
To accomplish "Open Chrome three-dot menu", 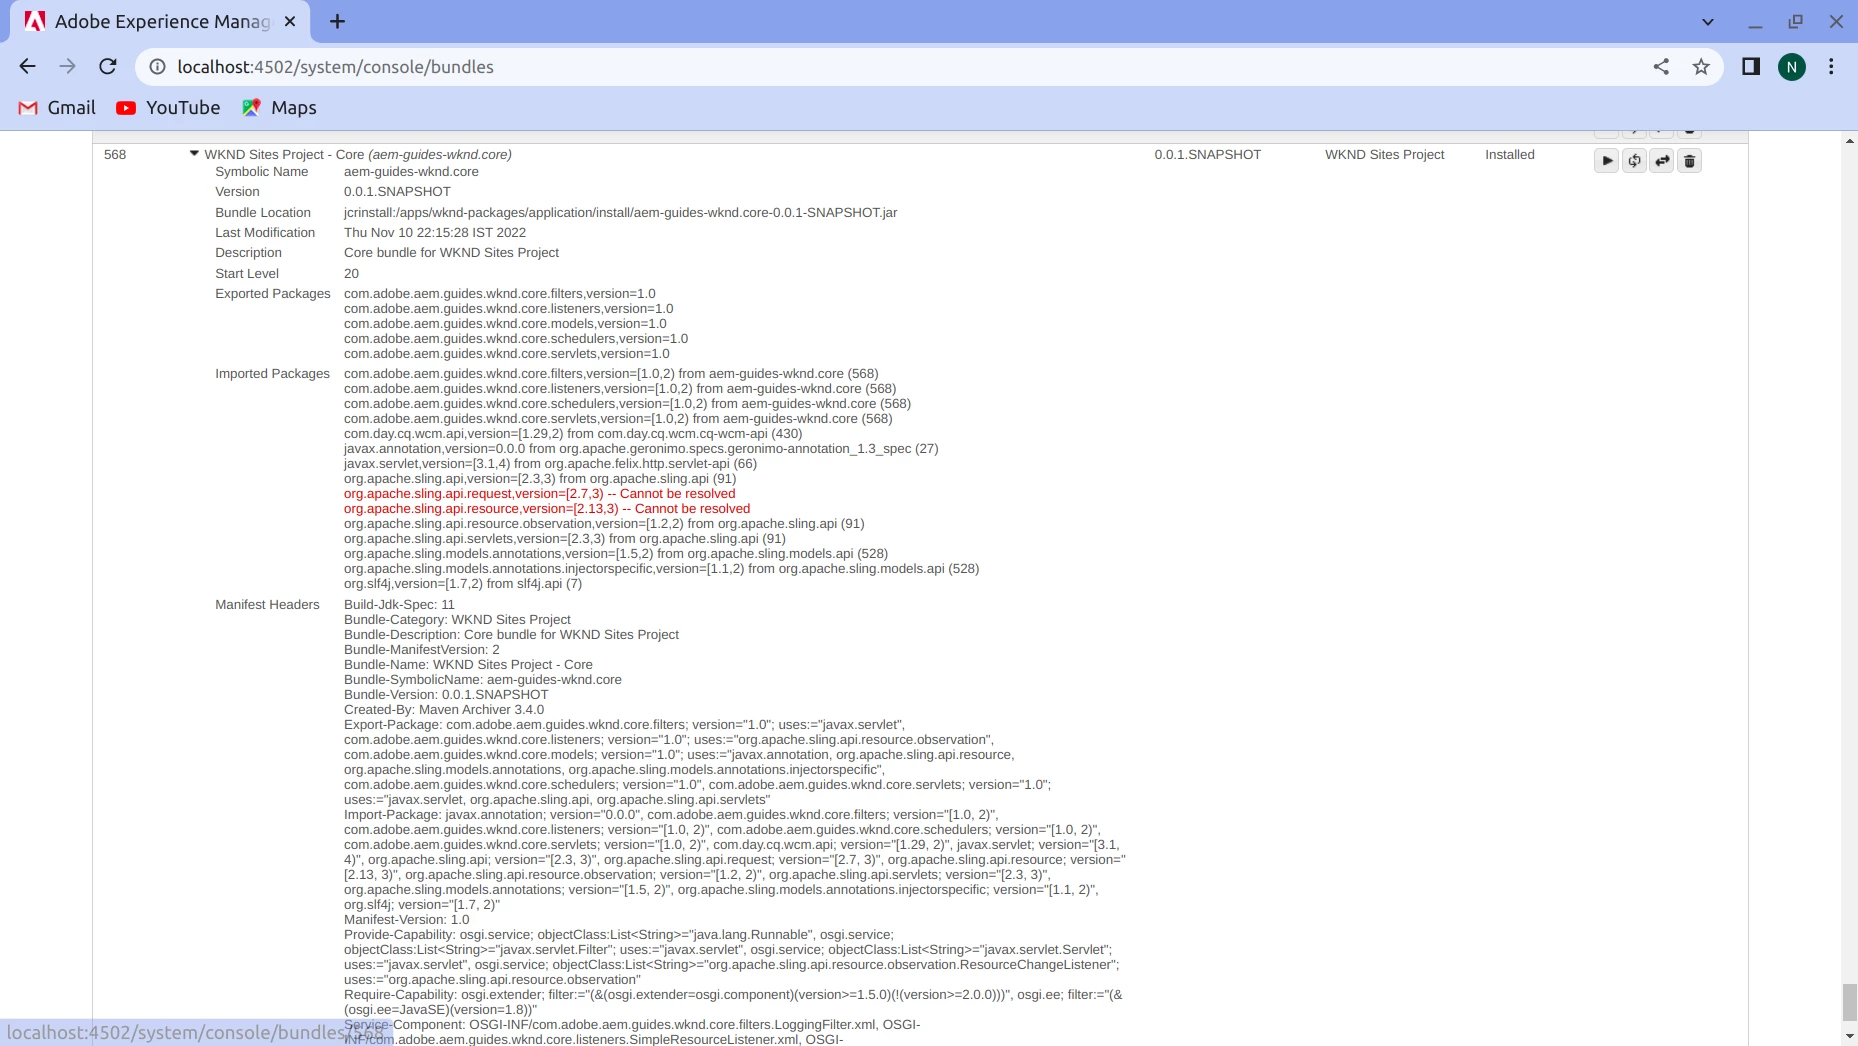I will [1831, 67].
